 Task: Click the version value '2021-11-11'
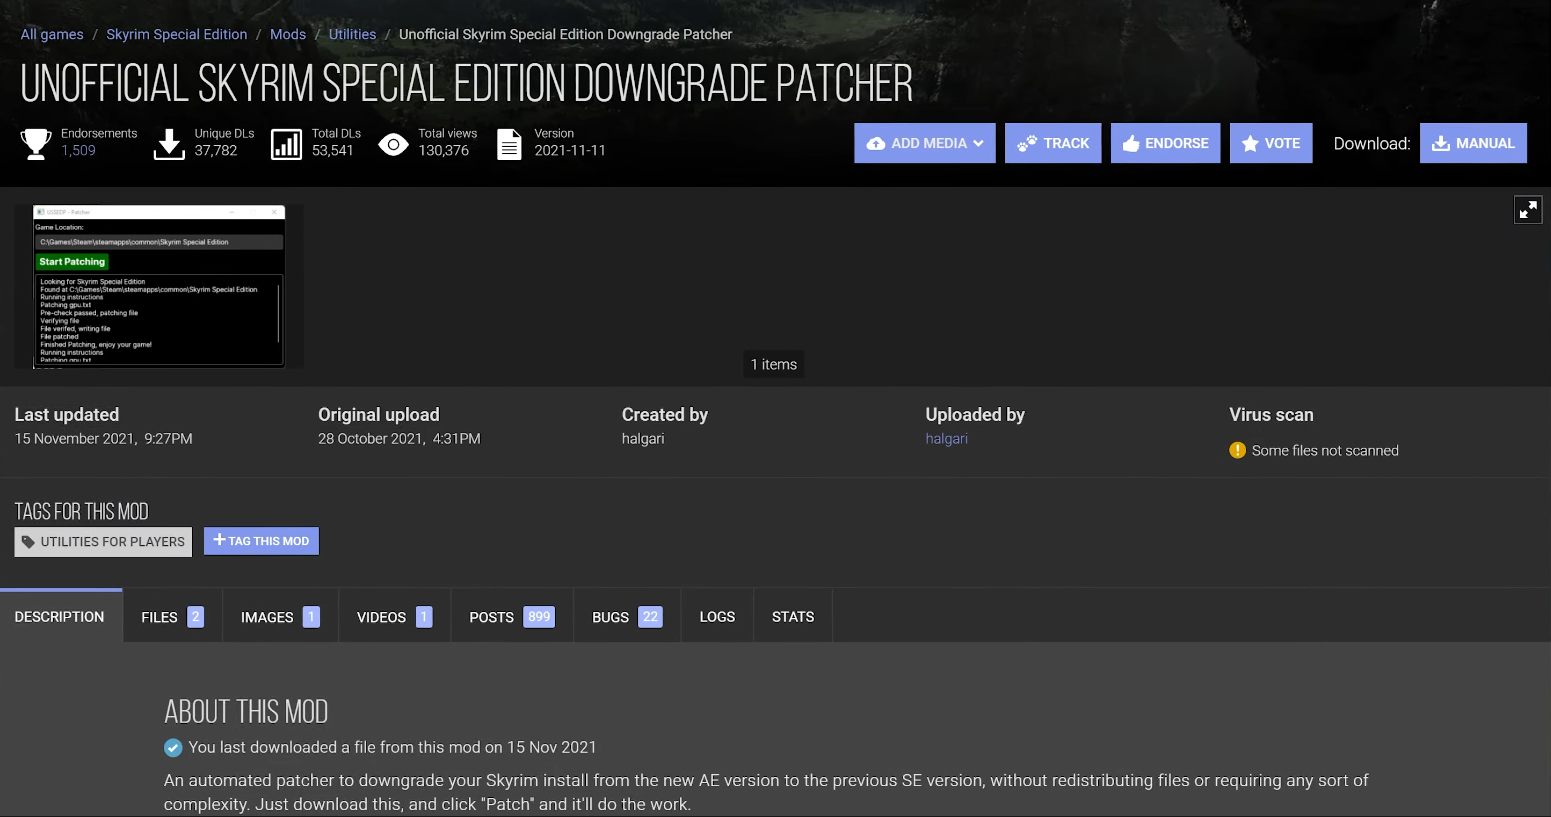(x=570, y=151)
